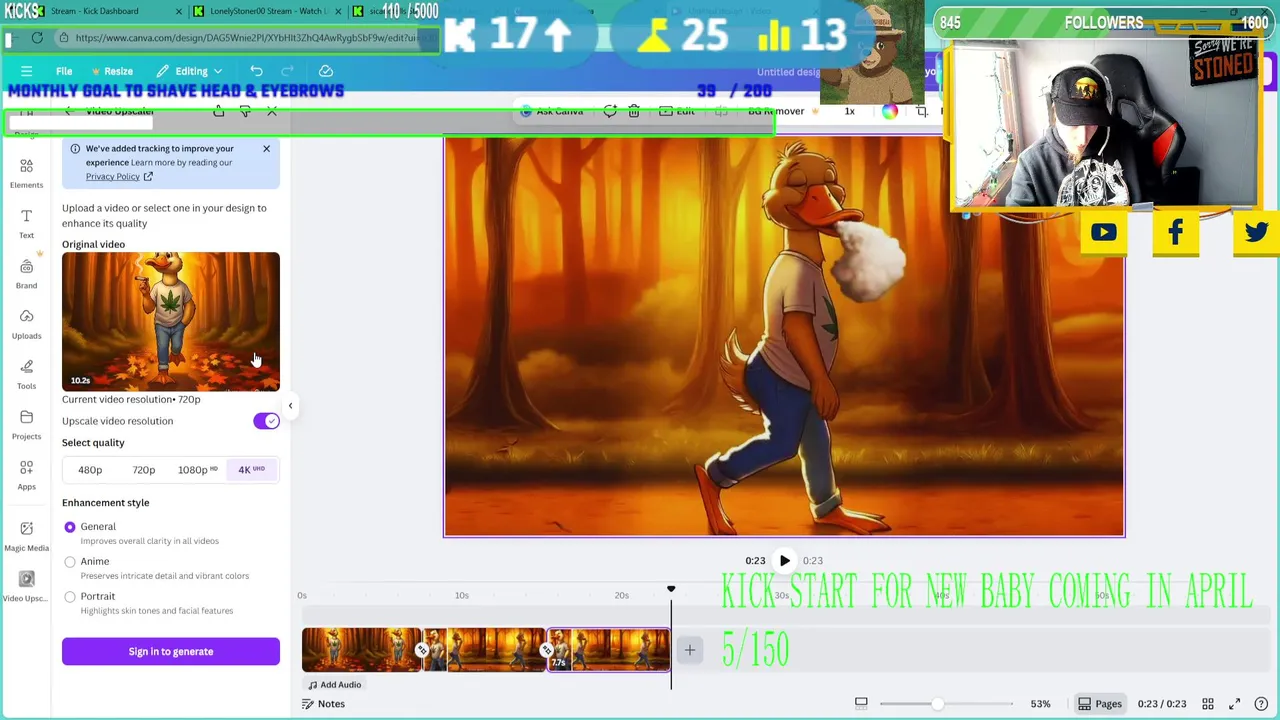The image size is (1280, 720).
Task: Dismiss the tracking privacy notice
Action: click(266, 149)
